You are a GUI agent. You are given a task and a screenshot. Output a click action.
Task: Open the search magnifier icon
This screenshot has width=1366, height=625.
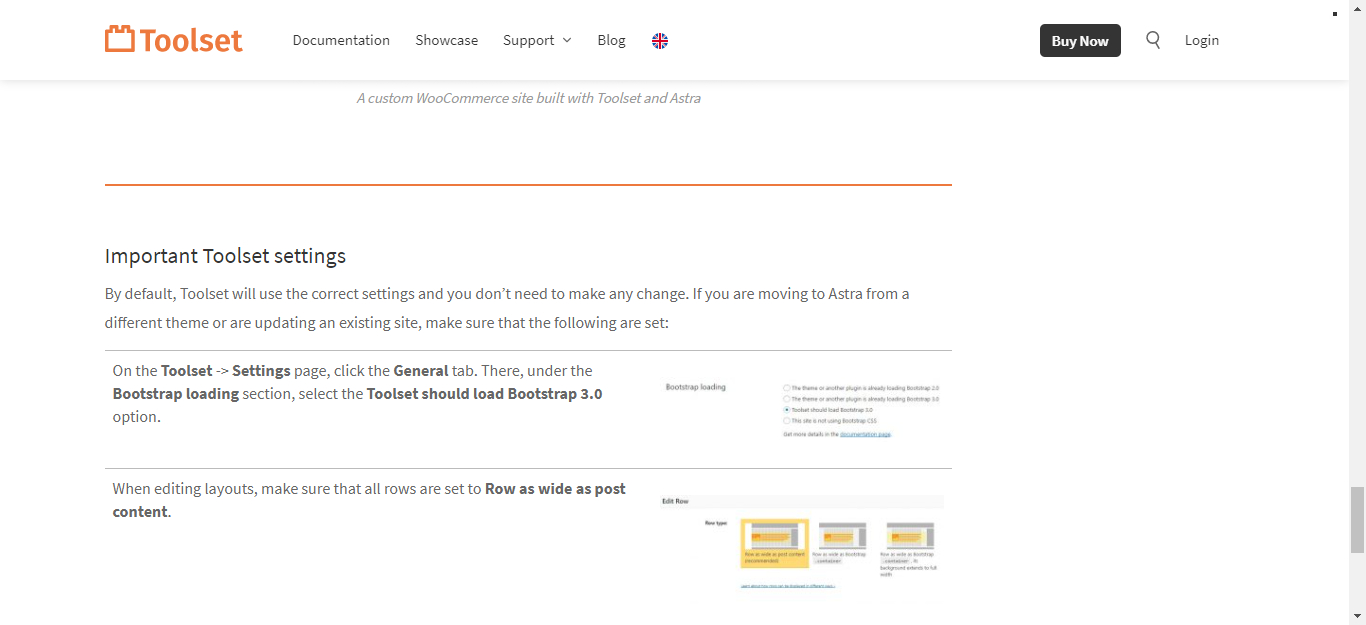1153,40
